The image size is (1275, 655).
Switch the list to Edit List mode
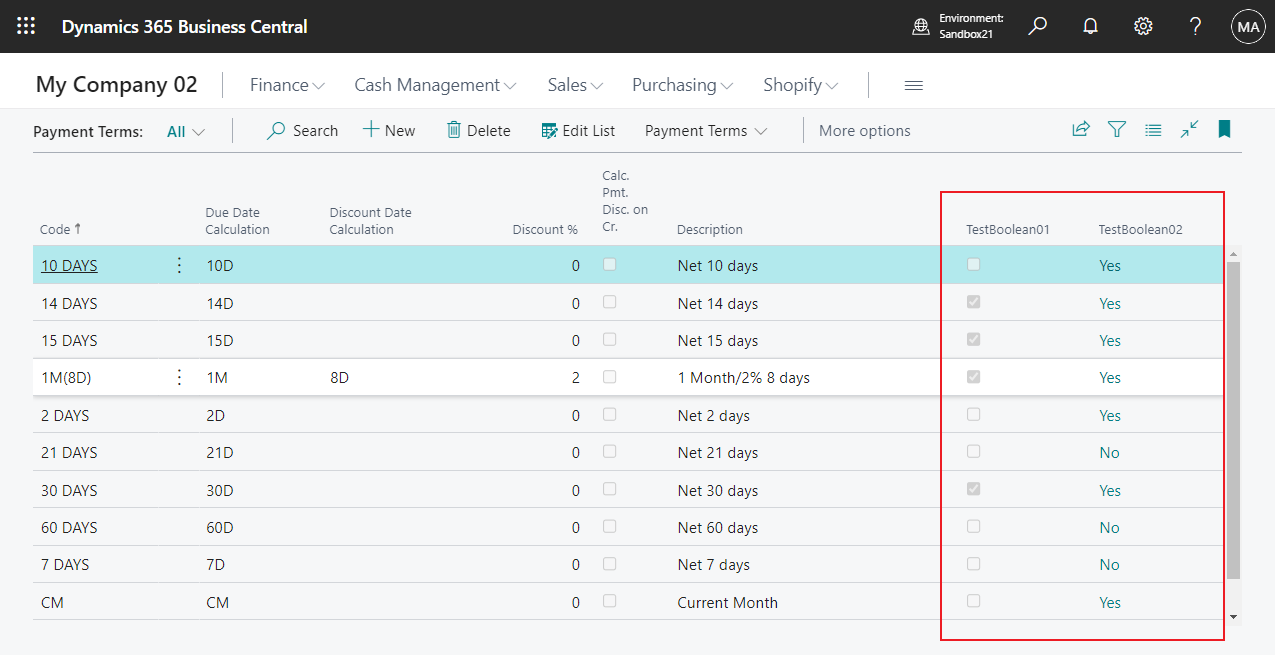[577, 130]
